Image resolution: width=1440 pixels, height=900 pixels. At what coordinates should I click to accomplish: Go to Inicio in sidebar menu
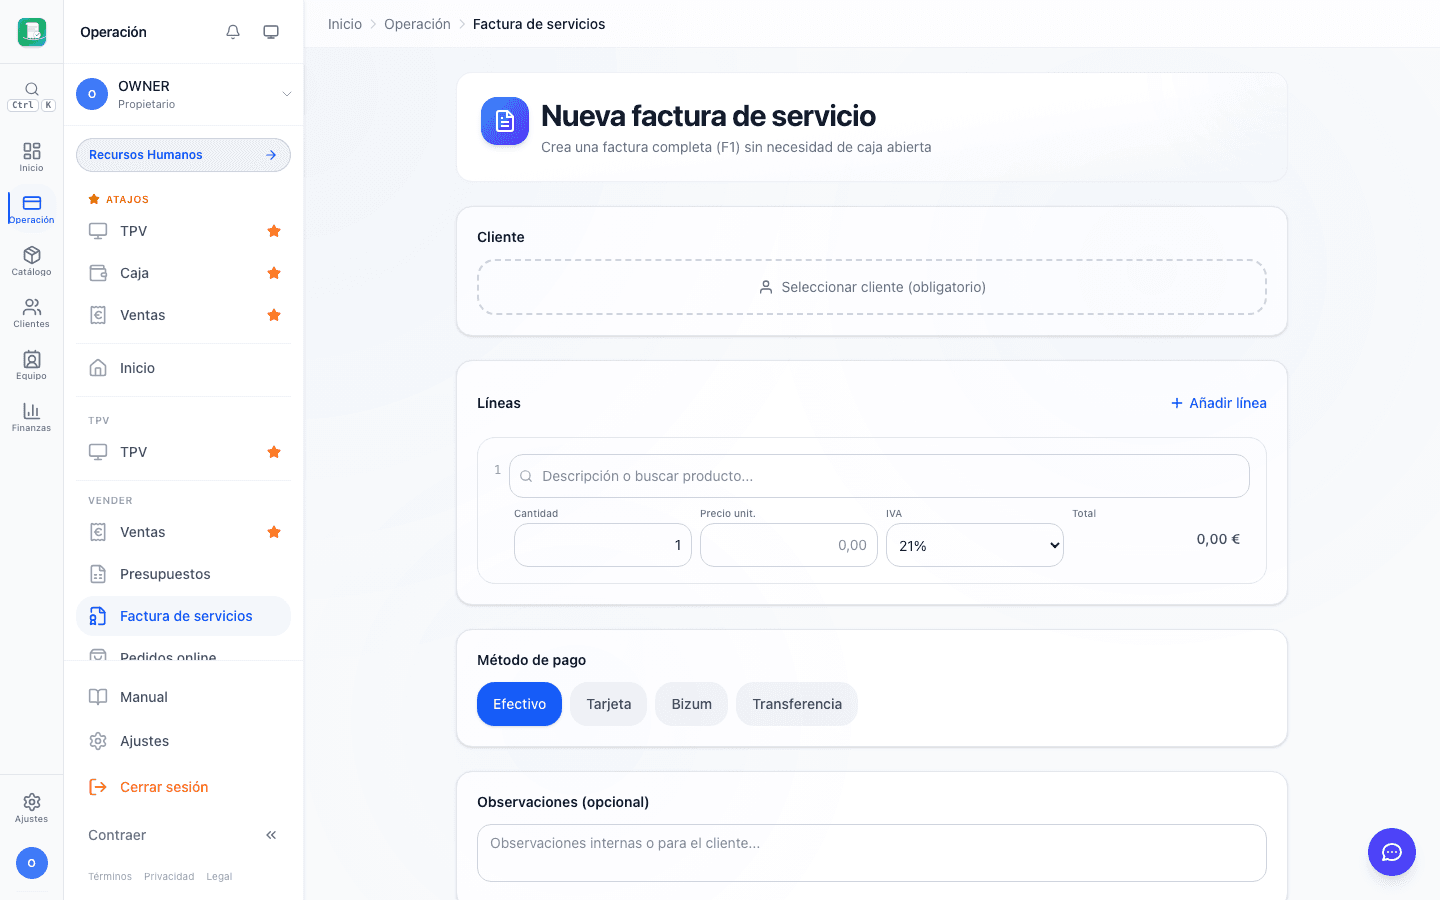click(x=183, y=368)
